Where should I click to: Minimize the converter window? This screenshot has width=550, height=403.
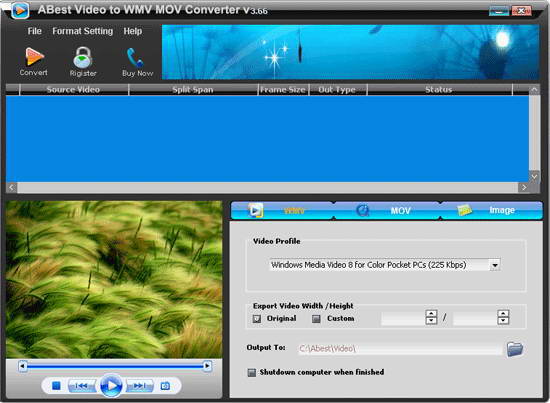[x=499, y=11]
